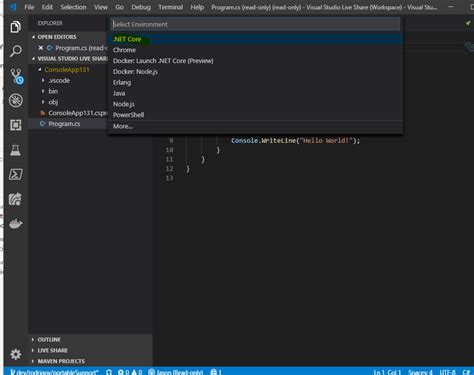Click the Spaces: 4 indentation setting
The image size is (474, 375).
pos(420,372)
